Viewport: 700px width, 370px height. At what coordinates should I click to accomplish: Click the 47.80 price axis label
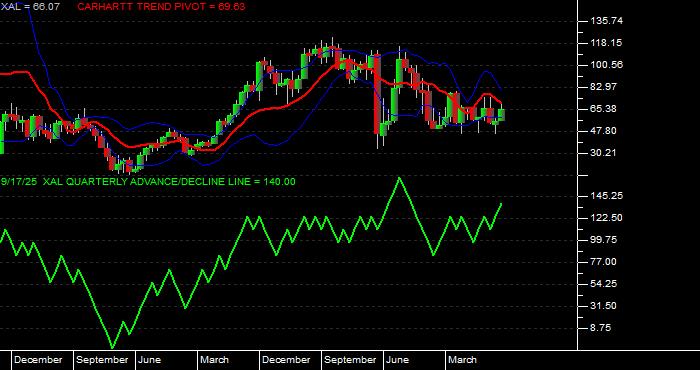[605, 131]
